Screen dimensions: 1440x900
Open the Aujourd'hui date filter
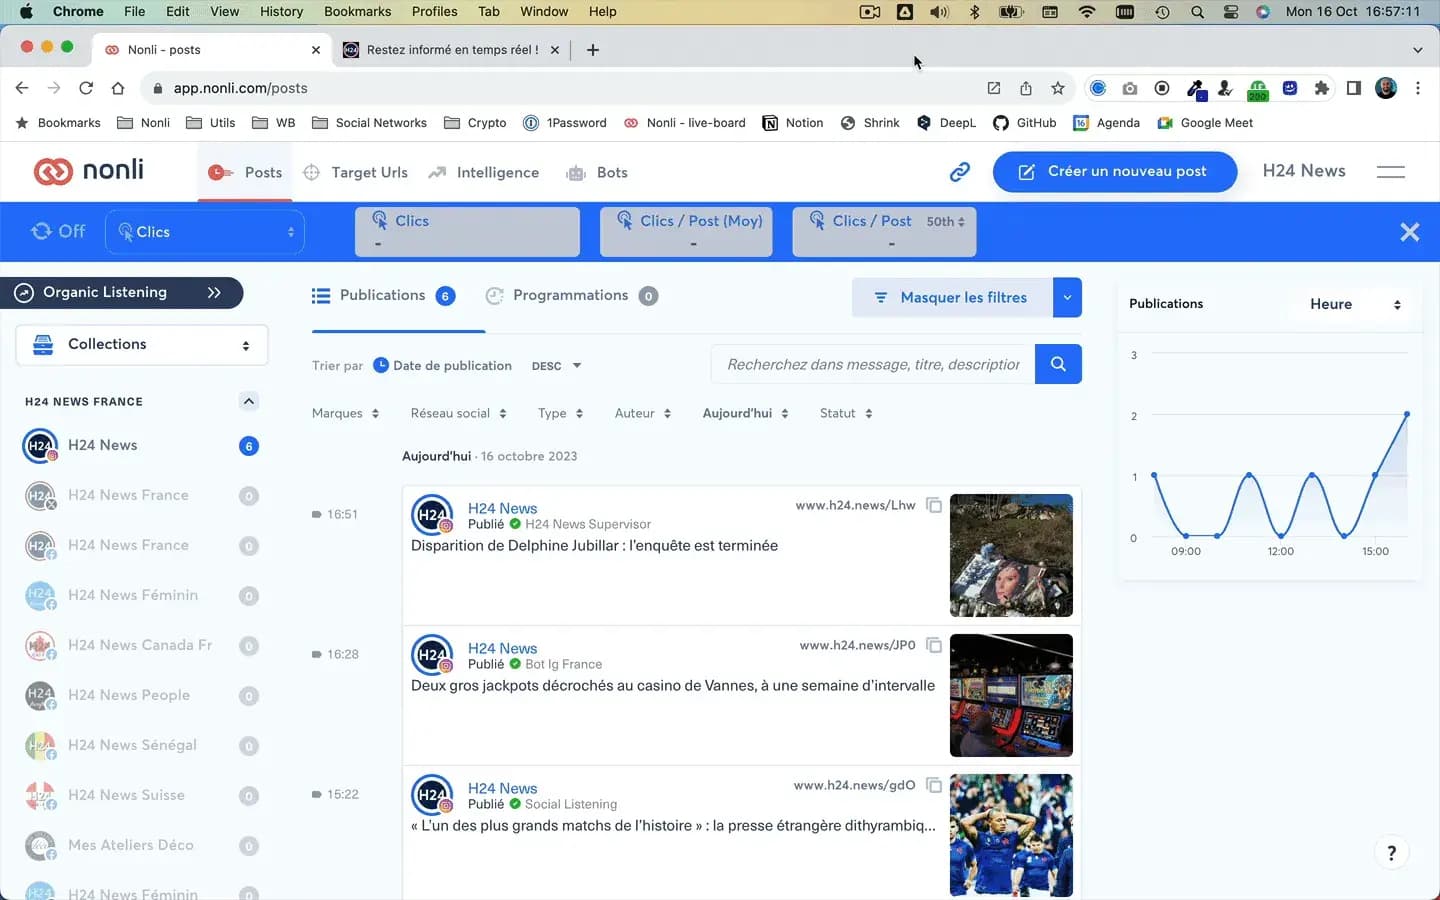[x=745, y=413]
